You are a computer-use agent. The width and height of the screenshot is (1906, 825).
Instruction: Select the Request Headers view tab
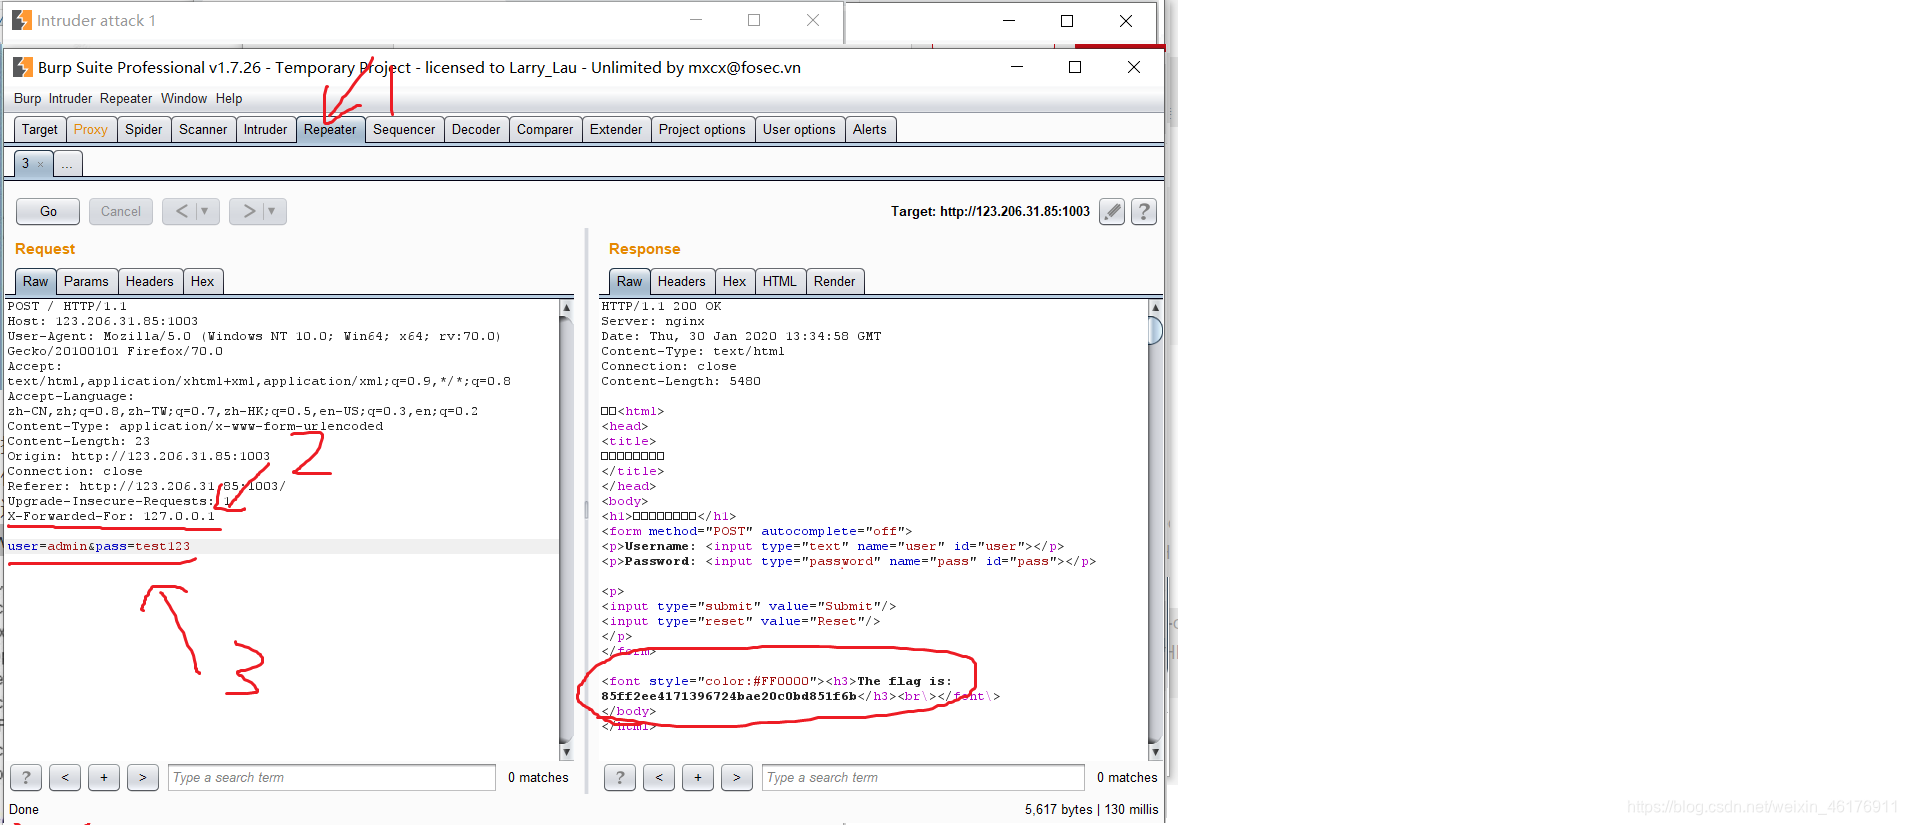pyautogui.click(x=150, y=281)
